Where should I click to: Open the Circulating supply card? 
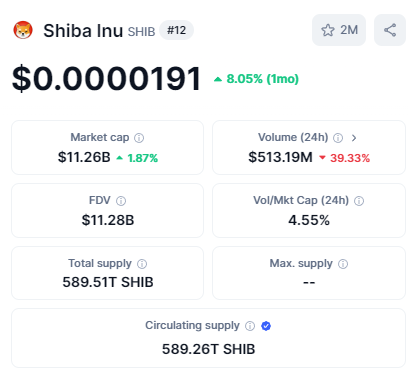pyautogui.click(x=208, y=338)
